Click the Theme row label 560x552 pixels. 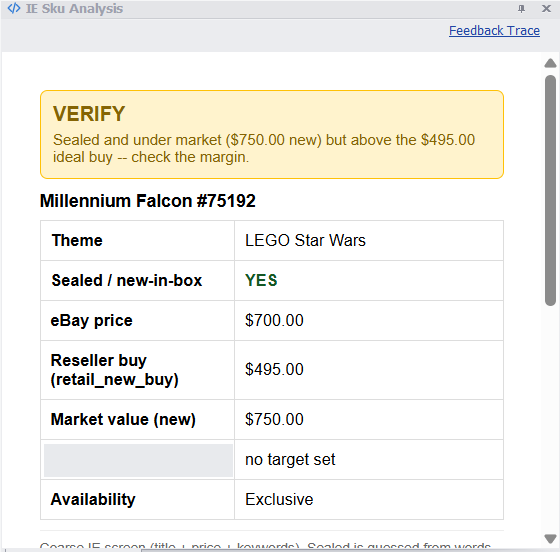coord(77,240)
